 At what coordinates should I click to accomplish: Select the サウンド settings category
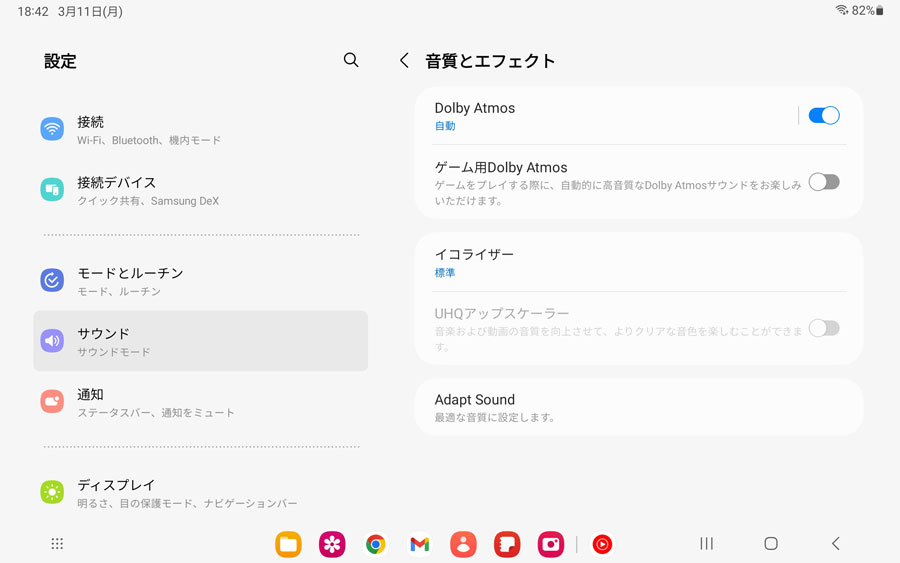point(200,341)
